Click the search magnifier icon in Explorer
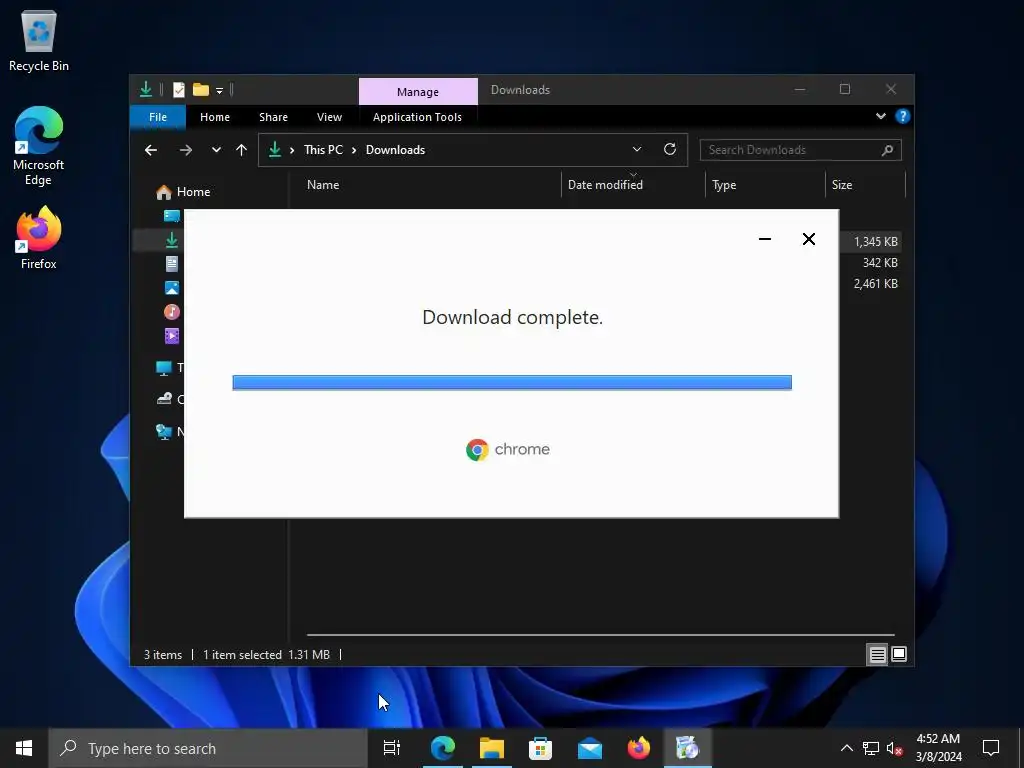The image size is (1024, 768). click(887, 150)
